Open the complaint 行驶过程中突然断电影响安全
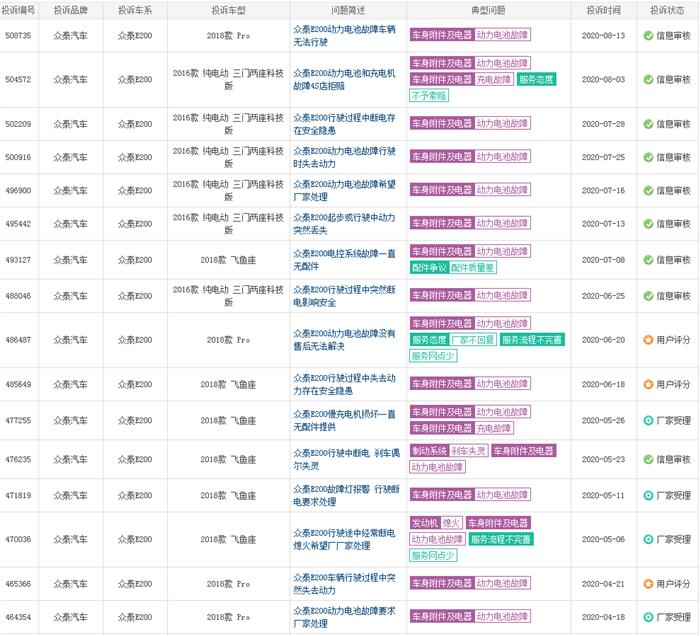 click(x=344, y=296)
